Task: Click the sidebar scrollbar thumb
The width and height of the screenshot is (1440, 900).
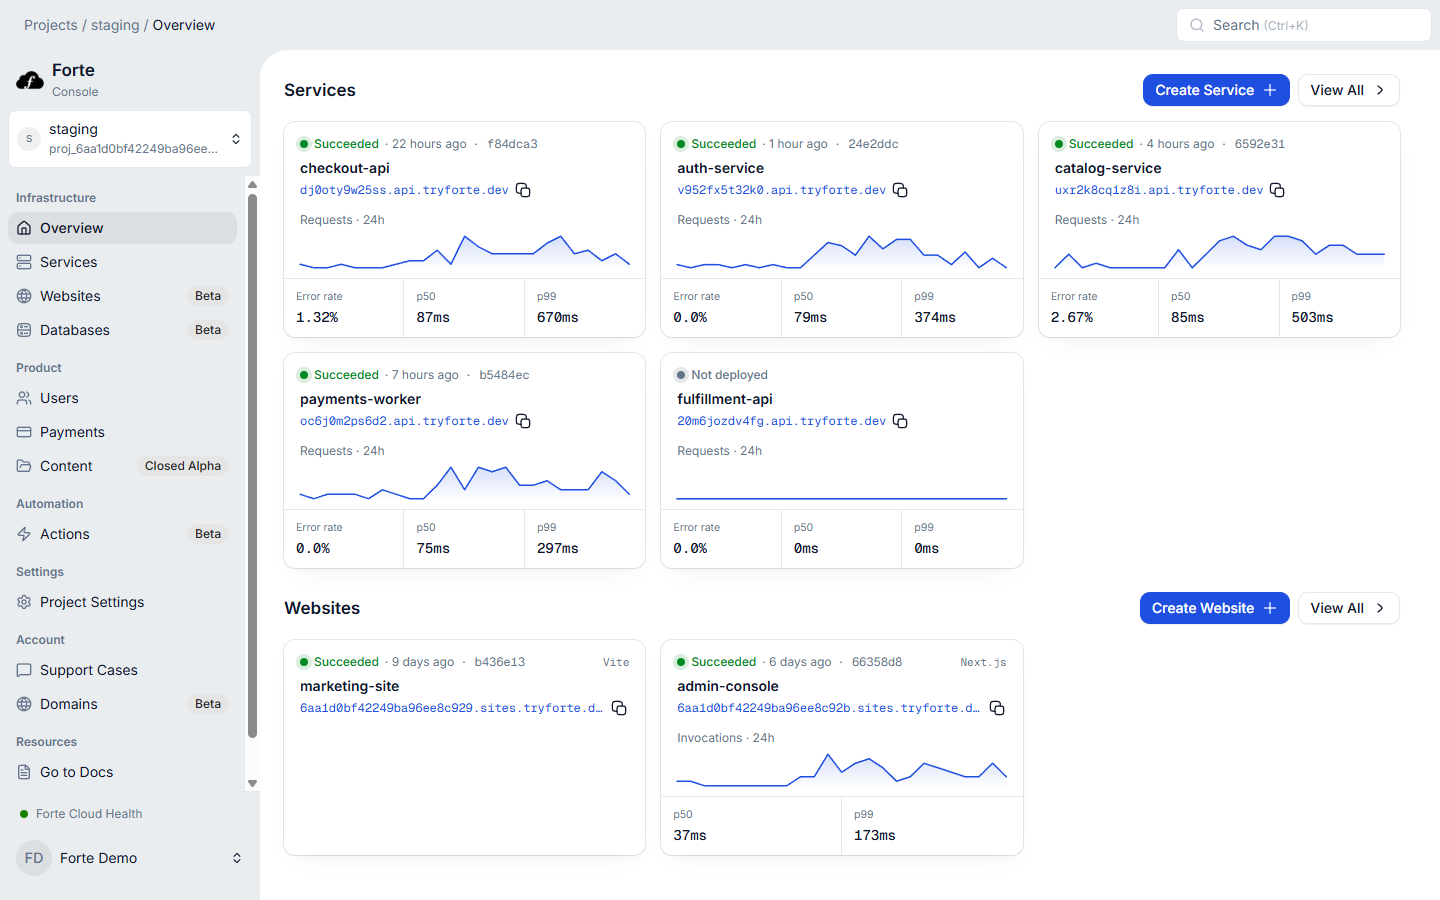Action: 252,465
